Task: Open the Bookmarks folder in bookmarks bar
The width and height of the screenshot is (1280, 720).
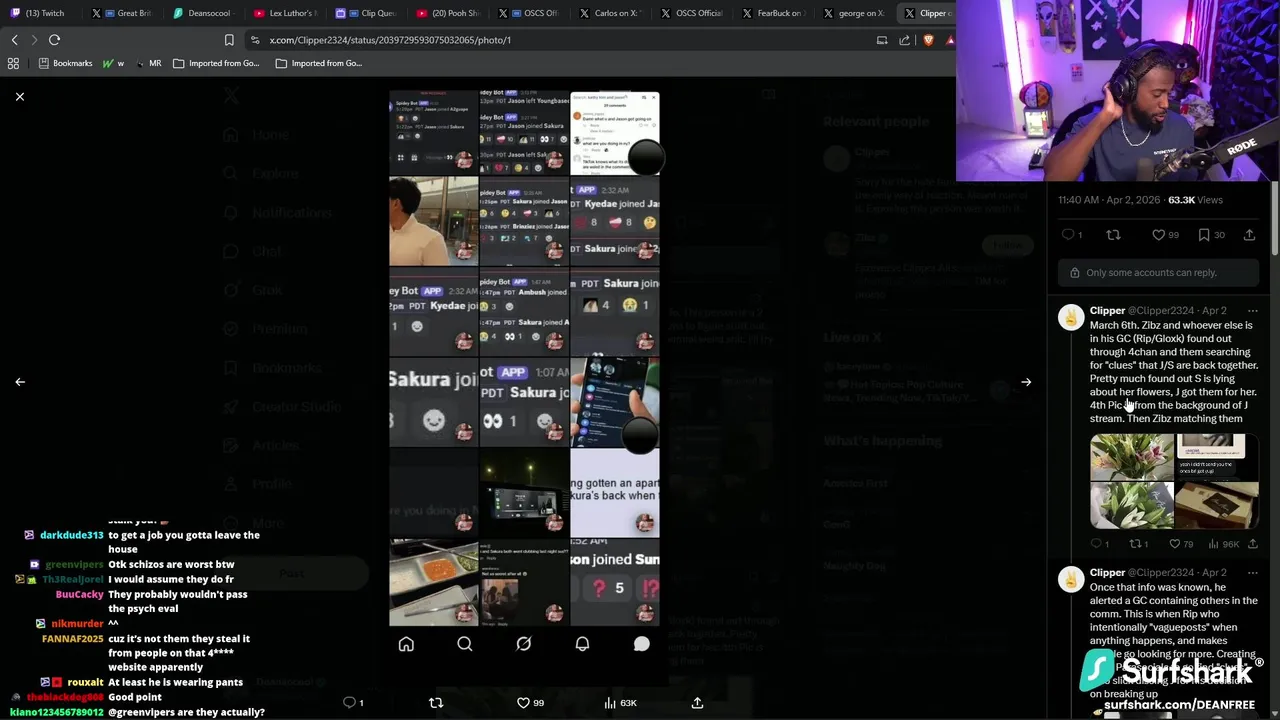Action: coord(65,63)
